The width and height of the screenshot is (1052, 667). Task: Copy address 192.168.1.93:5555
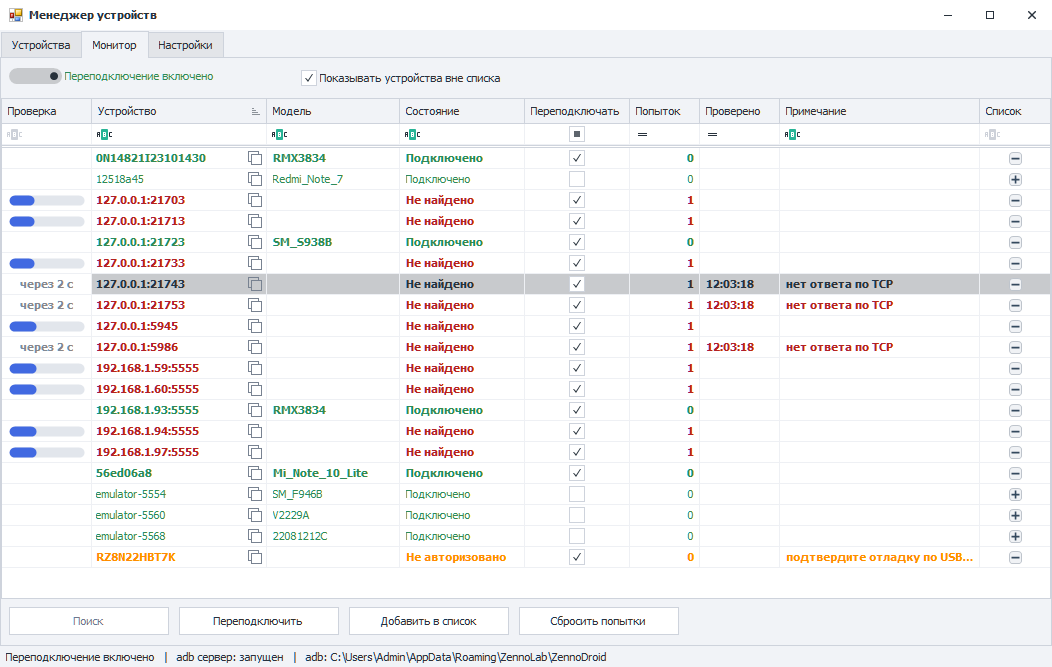(255, 410)
